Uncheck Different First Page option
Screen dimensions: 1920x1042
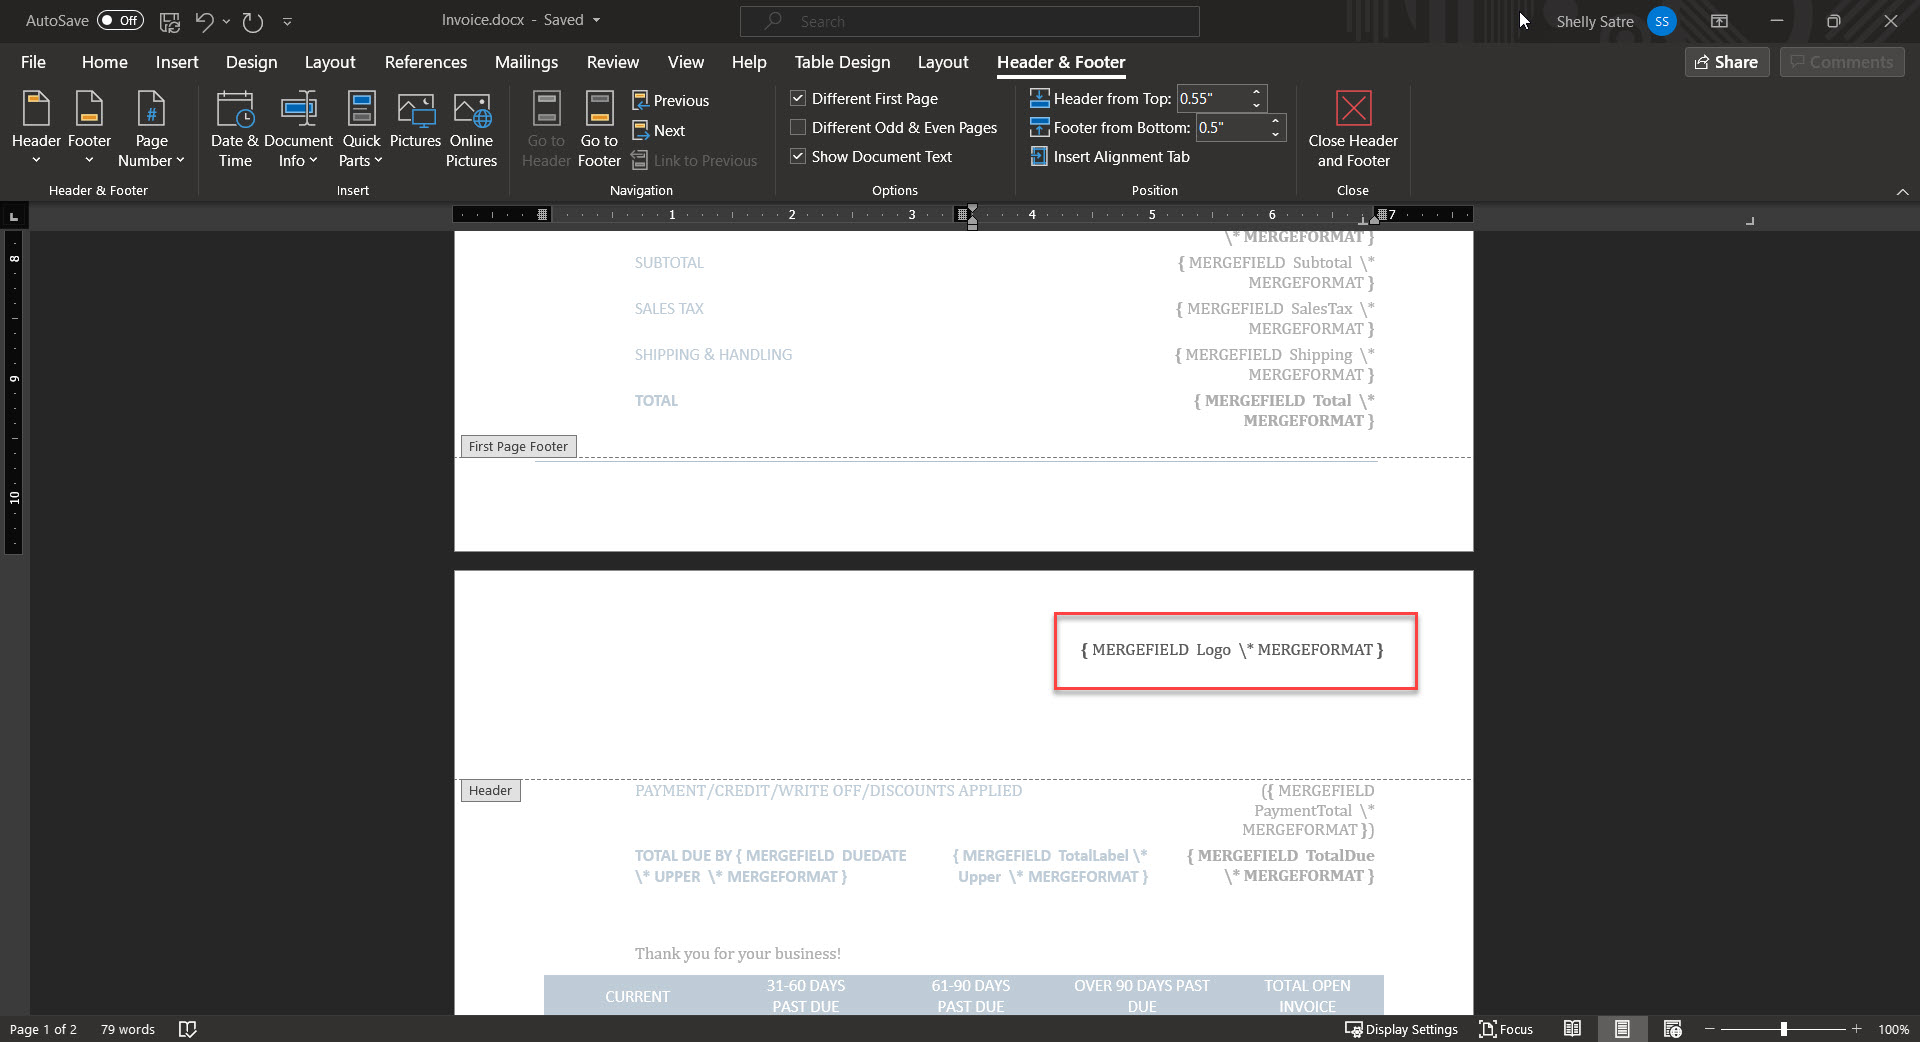point(798,99)
